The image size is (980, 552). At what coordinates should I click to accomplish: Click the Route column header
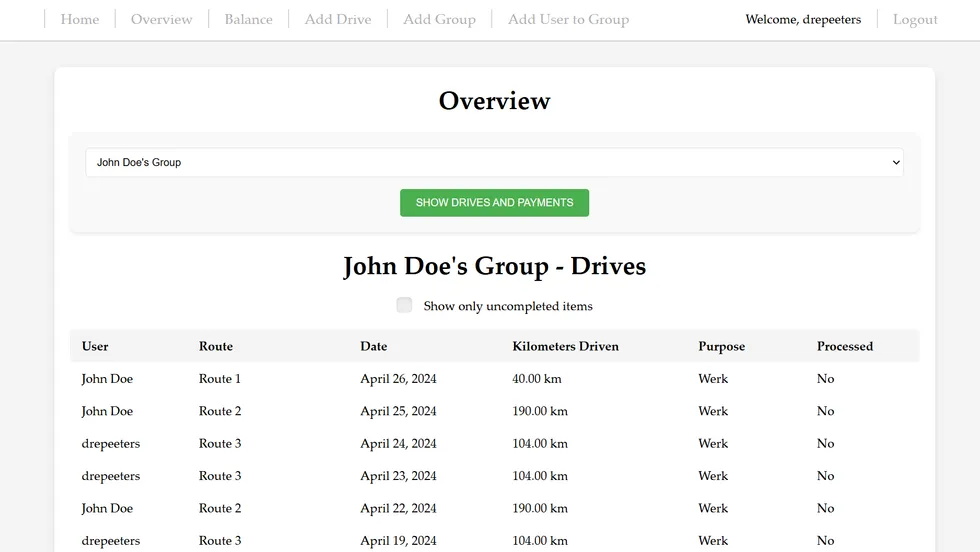tap(216, 346)
